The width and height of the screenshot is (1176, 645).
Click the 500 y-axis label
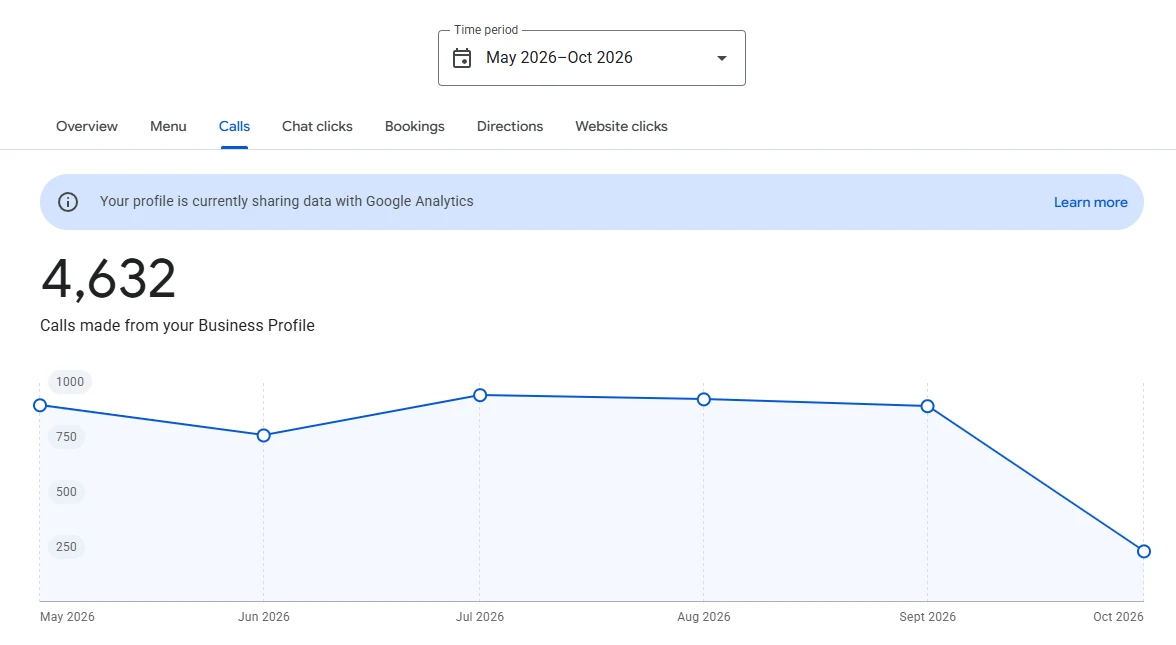pos(66,492)
